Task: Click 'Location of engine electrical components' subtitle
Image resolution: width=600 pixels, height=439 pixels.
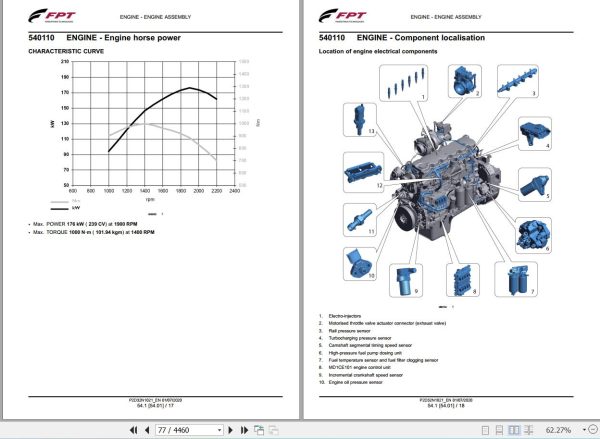Action: pos(378,51)
